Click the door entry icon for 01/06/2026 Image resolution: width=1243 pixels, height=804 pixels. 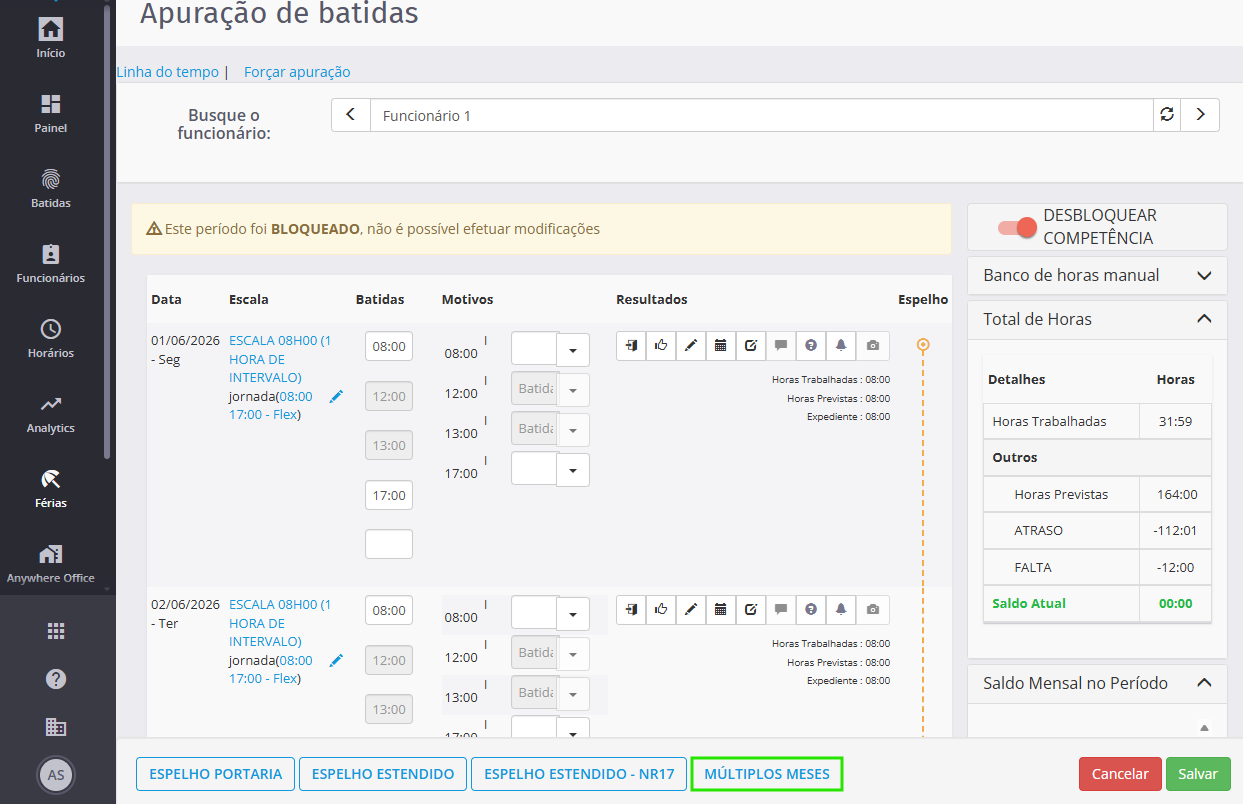[x=631, y=345]
